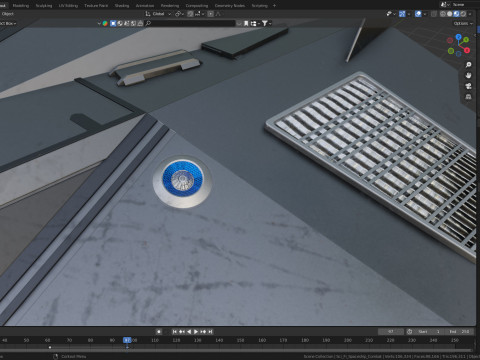Click the Start frame field
Screen dimensions: 480x360
[x=429, y=332]
